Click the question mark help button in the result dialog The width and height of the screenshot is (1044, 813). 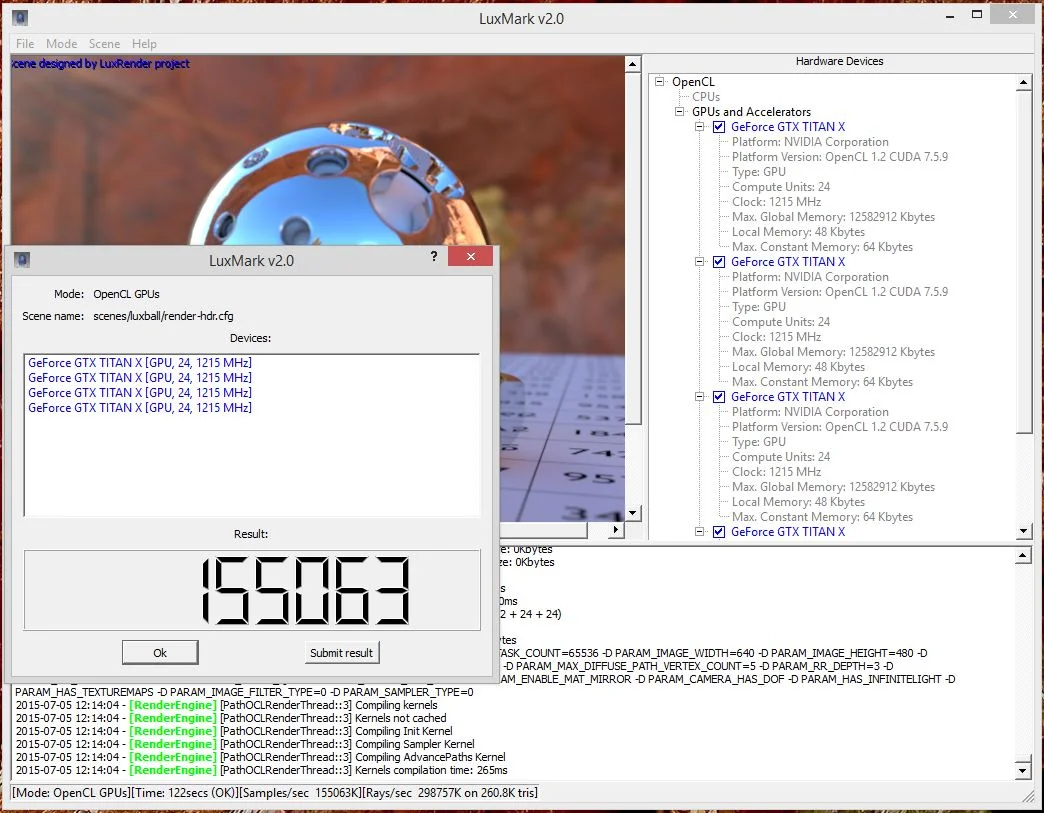[x=434, y=256]
